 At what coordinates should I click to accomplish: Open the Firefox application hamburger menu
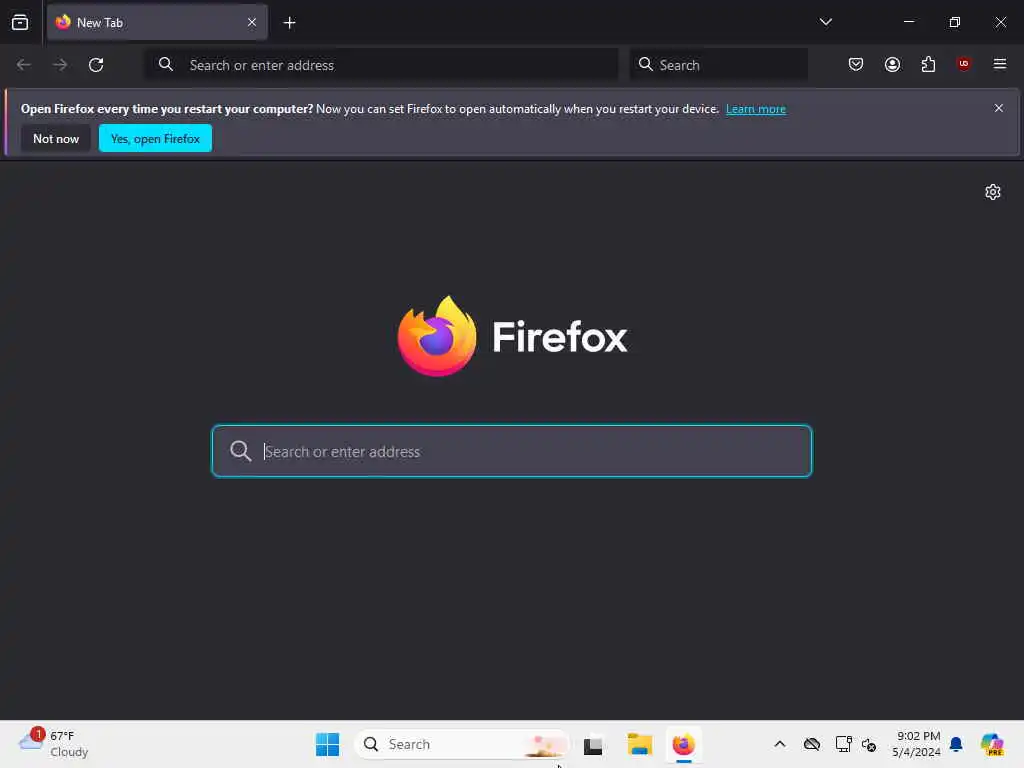tap(999, 64)
